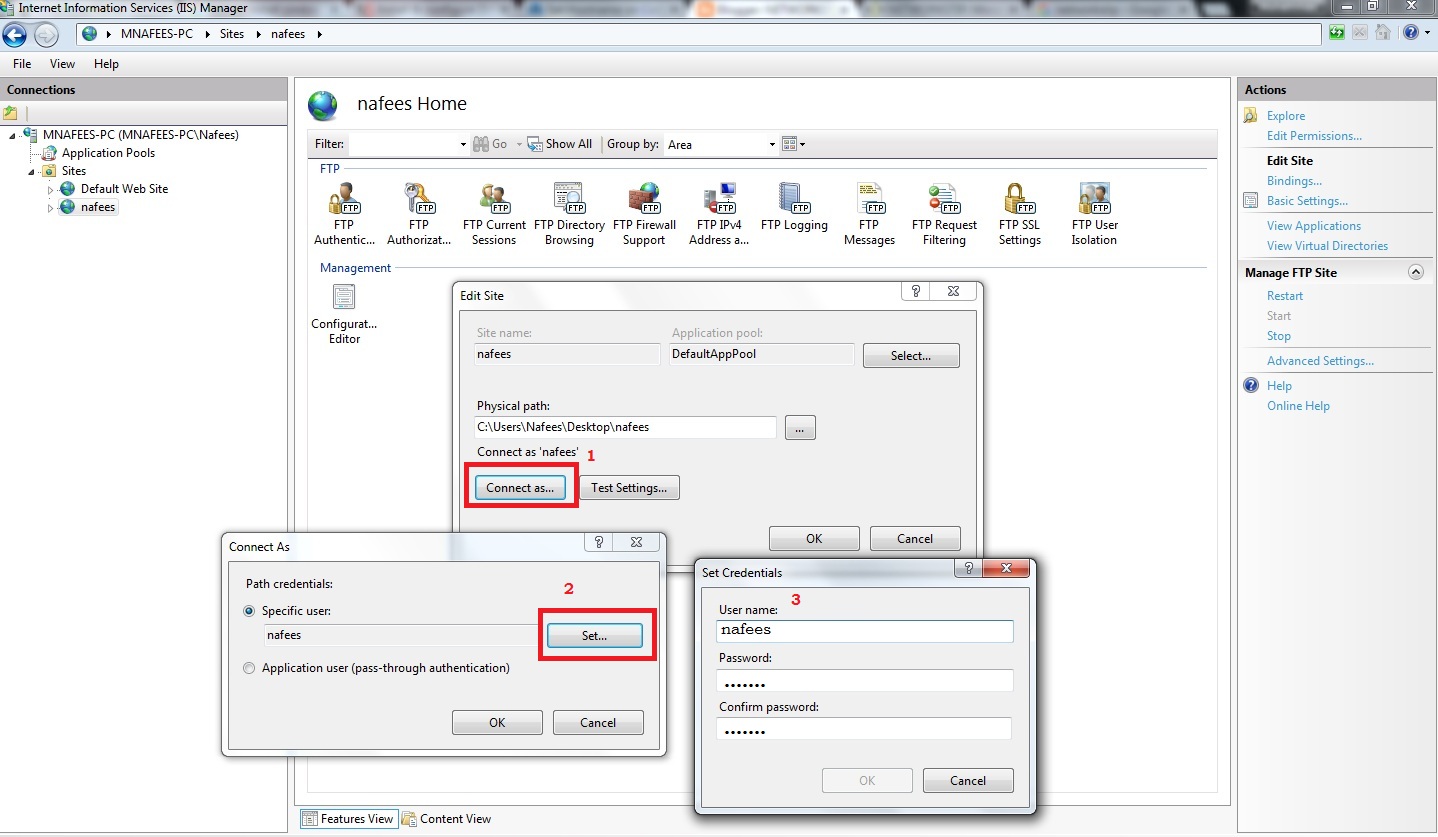The width and height of the screenshot is (1438, 837).
Task: Click the Edit Site help question mark
Action: pos(915,291)
